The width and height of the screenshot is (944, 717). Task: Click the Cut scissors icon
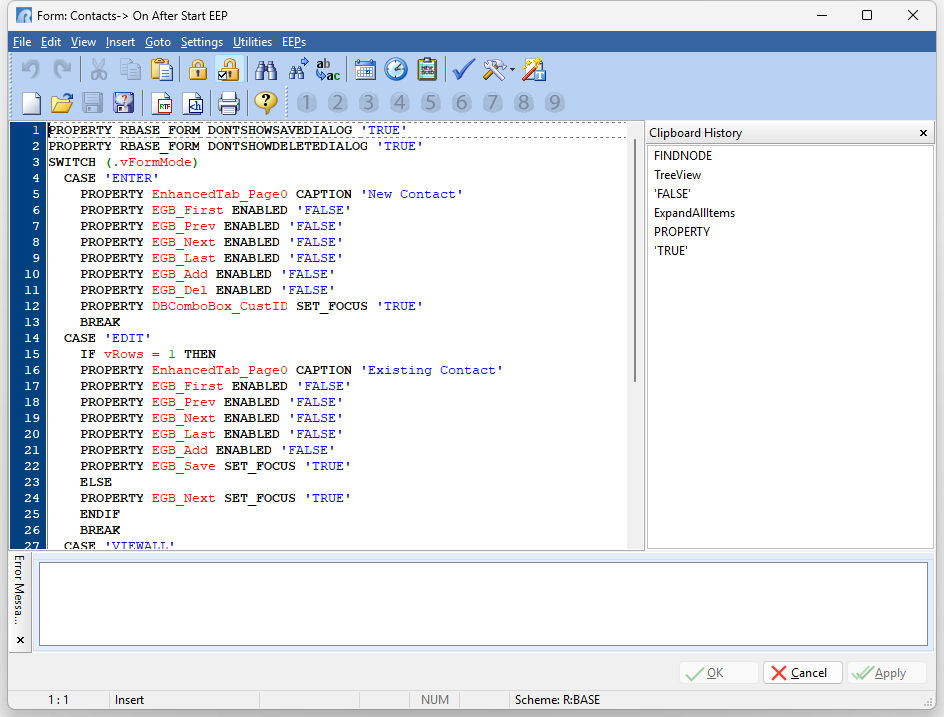click(99, 70)
